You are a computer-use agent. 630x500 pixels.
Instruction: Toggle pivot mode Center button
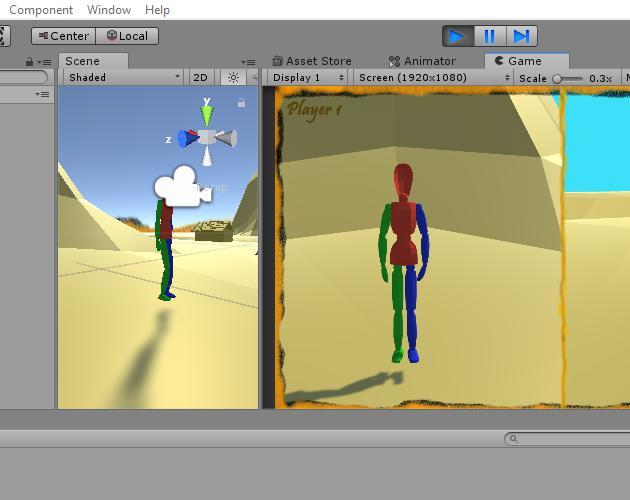[62, 36]
